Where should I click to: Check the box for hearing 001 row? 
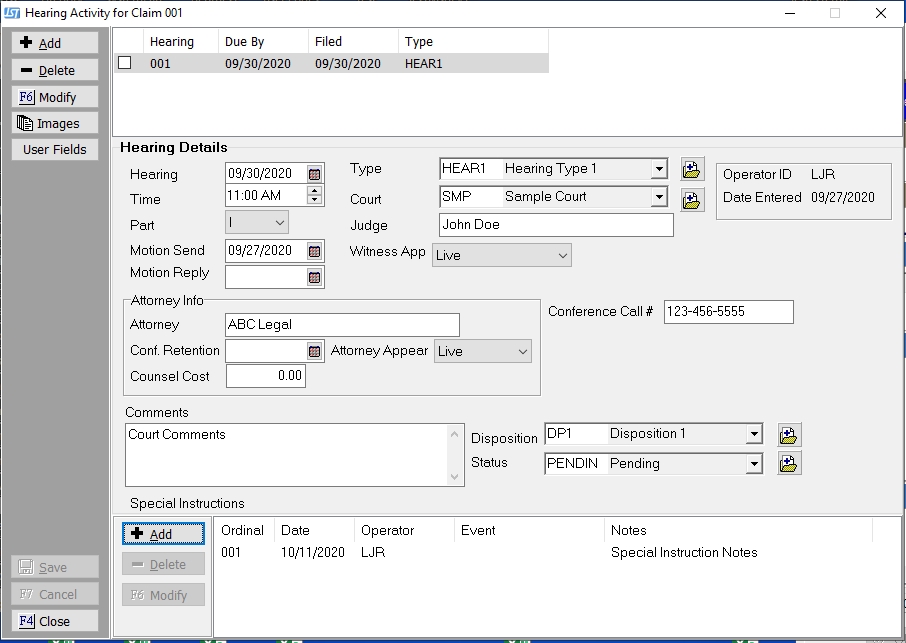click(125, 63)
